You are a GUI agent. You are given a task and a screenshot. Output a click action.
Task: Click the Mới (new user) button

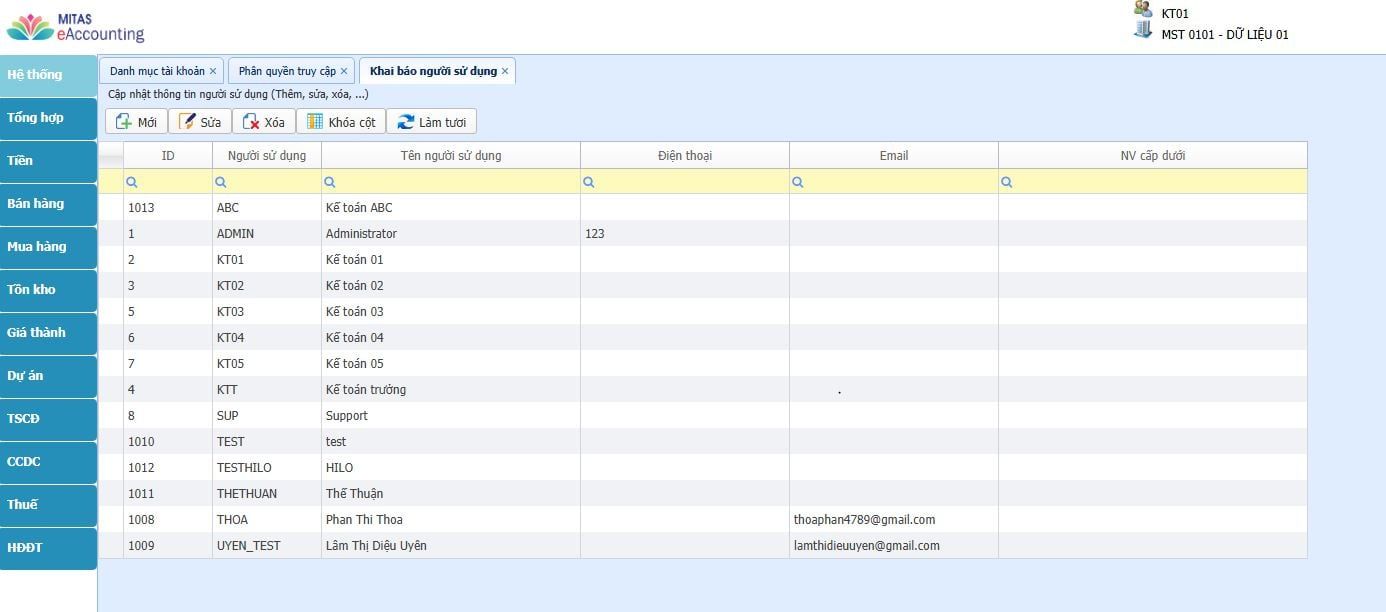tap(136, 122)
